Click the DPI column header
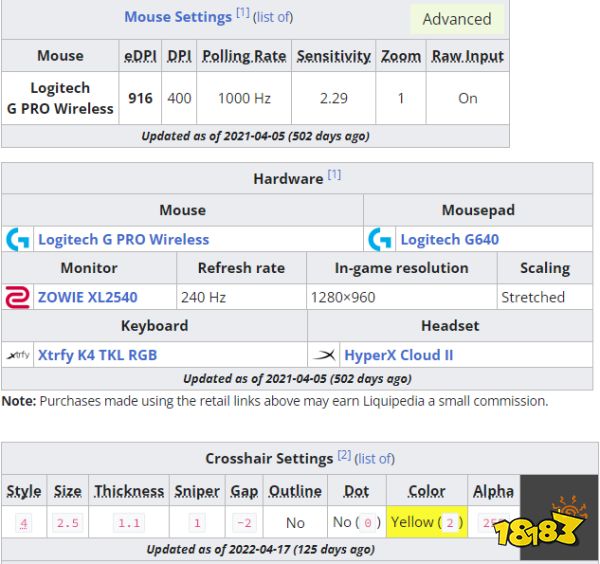Image resolution: width=600 pixels, height=564 pixels. coord(179,56)
